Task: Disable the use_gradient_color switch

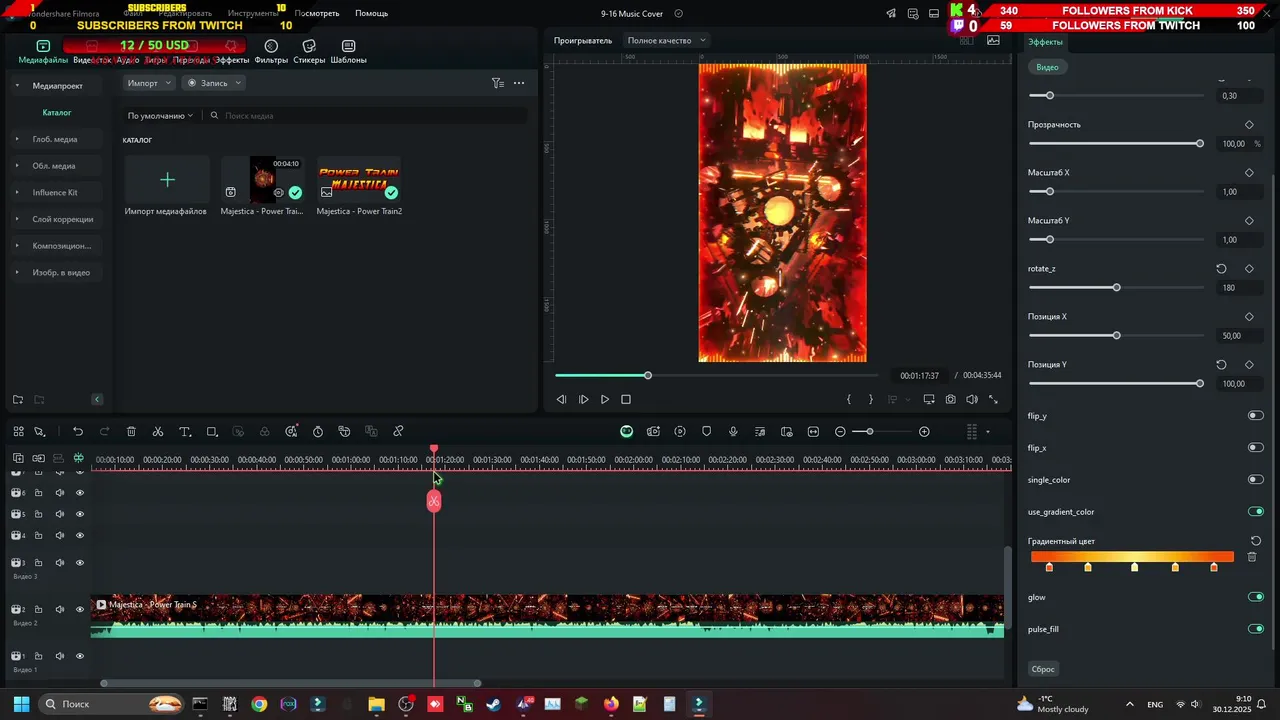Action: 1255,512
